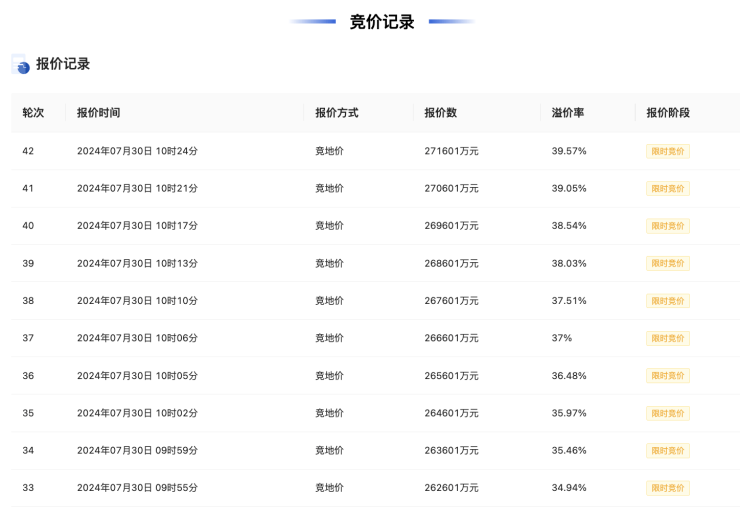Click the 报价记录 section heading
This screenshot has width=740, height=517.
(63, 64)
